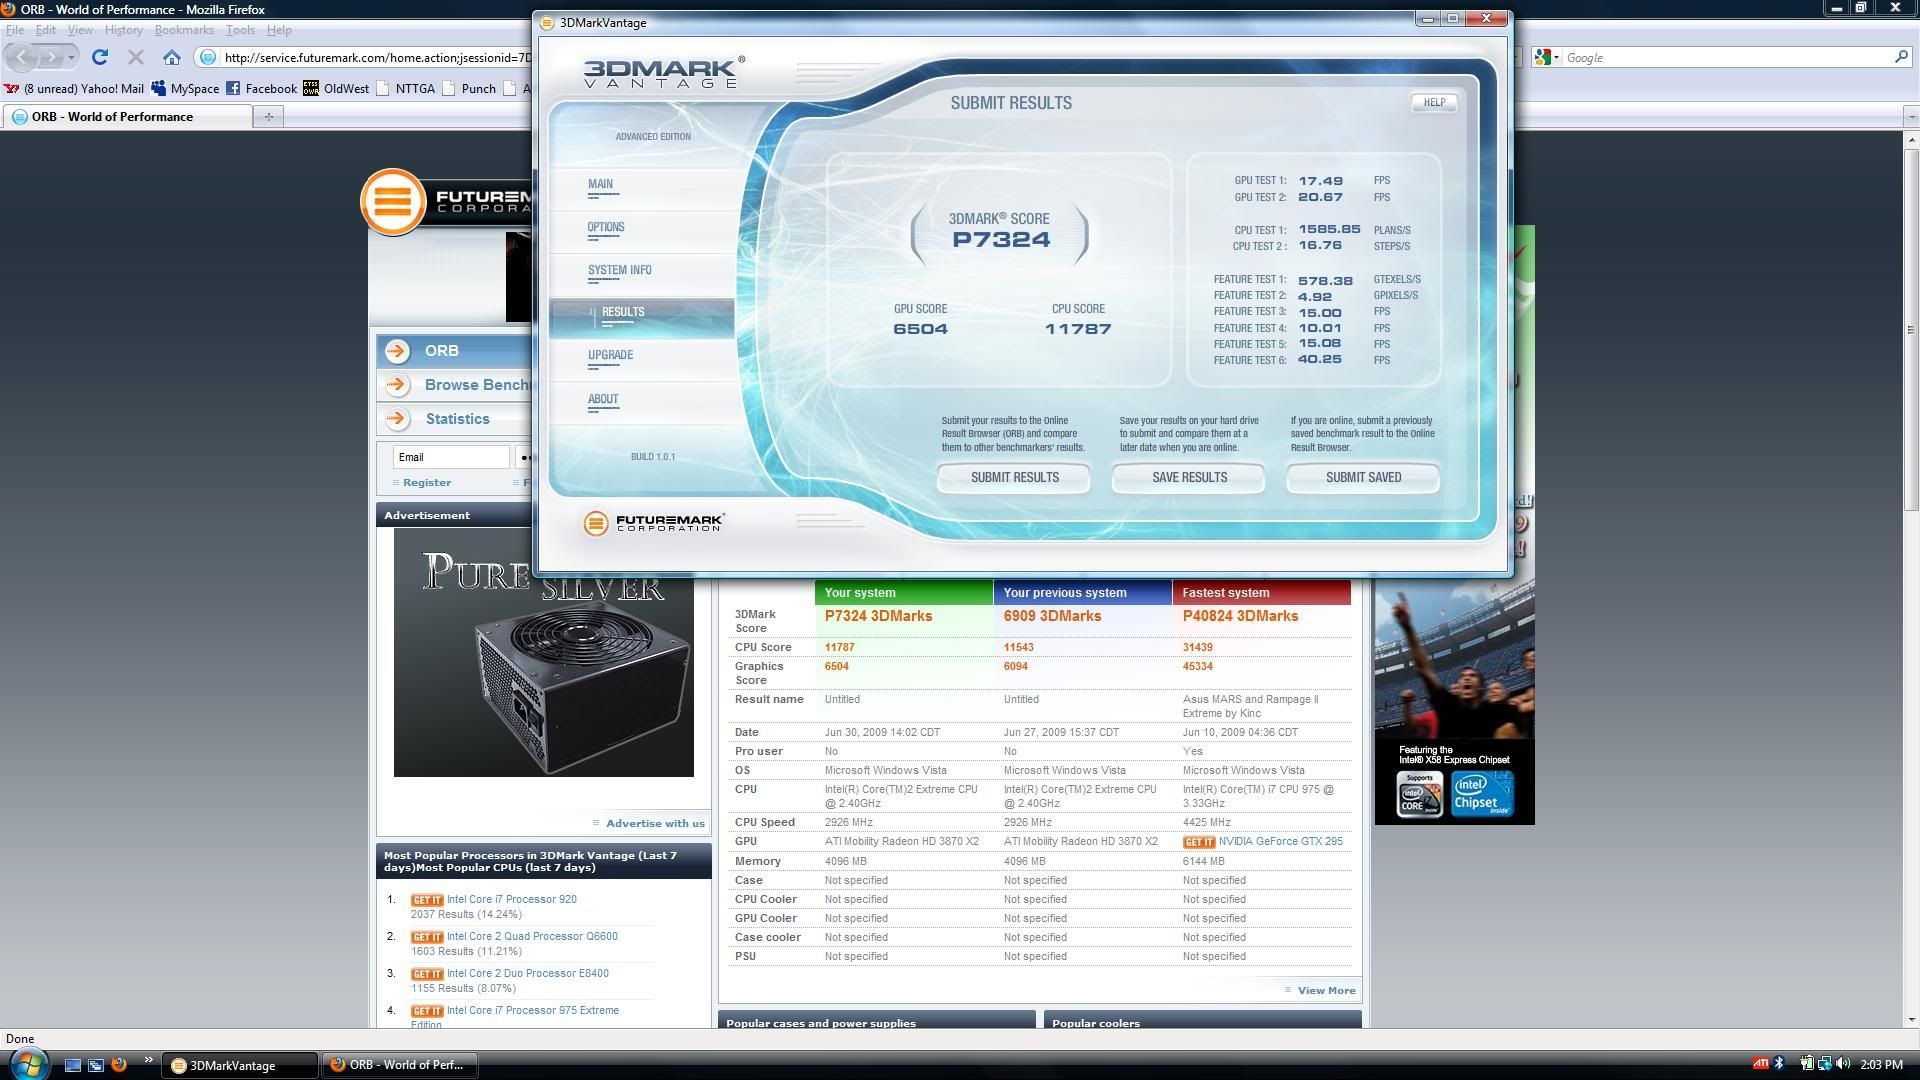Viewport: 1920px width, 1080px height.
Task: Click the Firefox forward arrow button
Action: (x=51, y=57)
